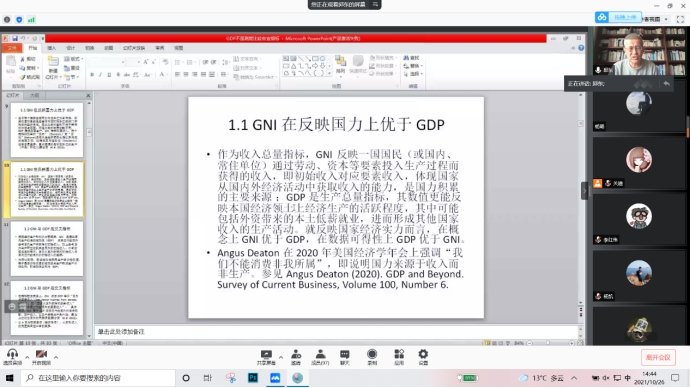Switch to the 插入 ribbon tab in PowerPoint
Screen dimensions: 690x388
[x=51, y=48]
